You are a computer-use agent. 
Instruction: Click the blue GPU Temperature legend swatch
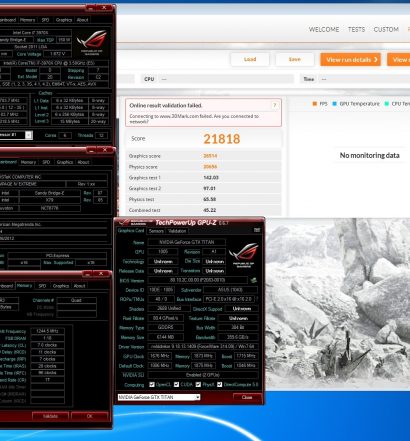coord(335,104)
